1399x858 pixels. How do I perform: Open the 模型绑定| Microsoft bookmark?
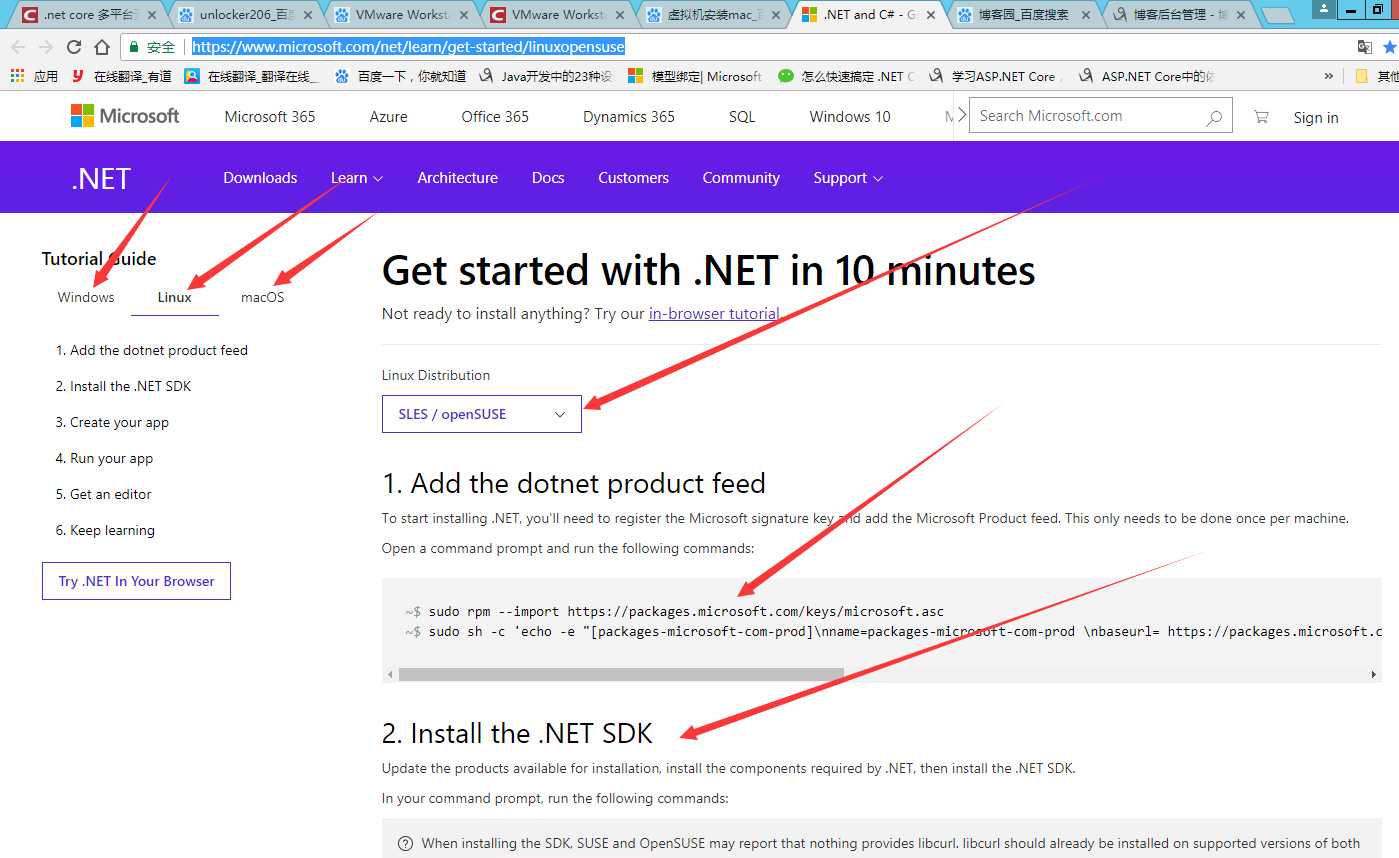[695, 76]
